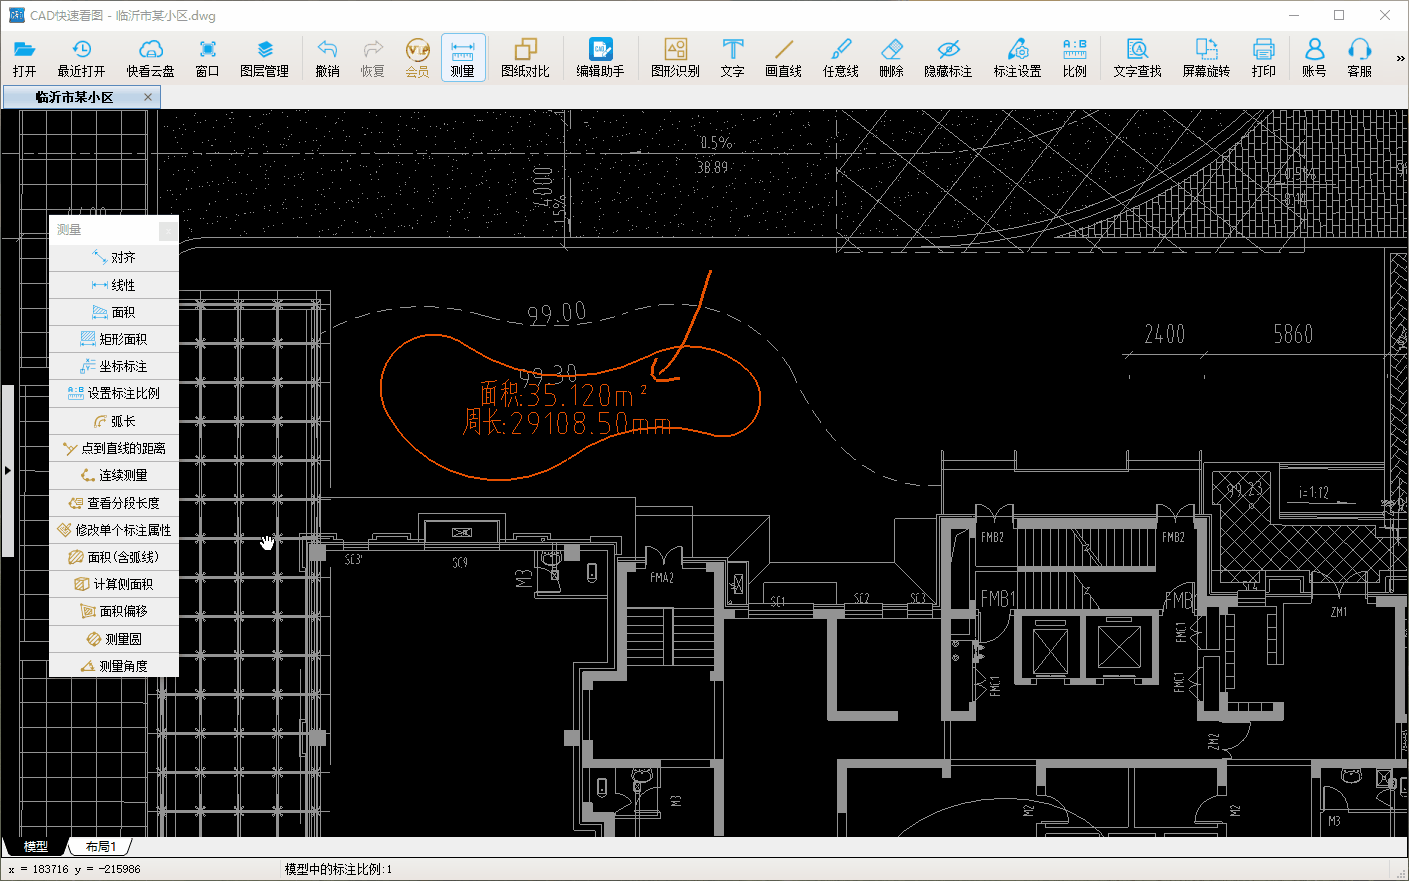This screenshot has height=881, width=1409.
Task: Click the 撤销 undo arrow
Action: (327, 50)
